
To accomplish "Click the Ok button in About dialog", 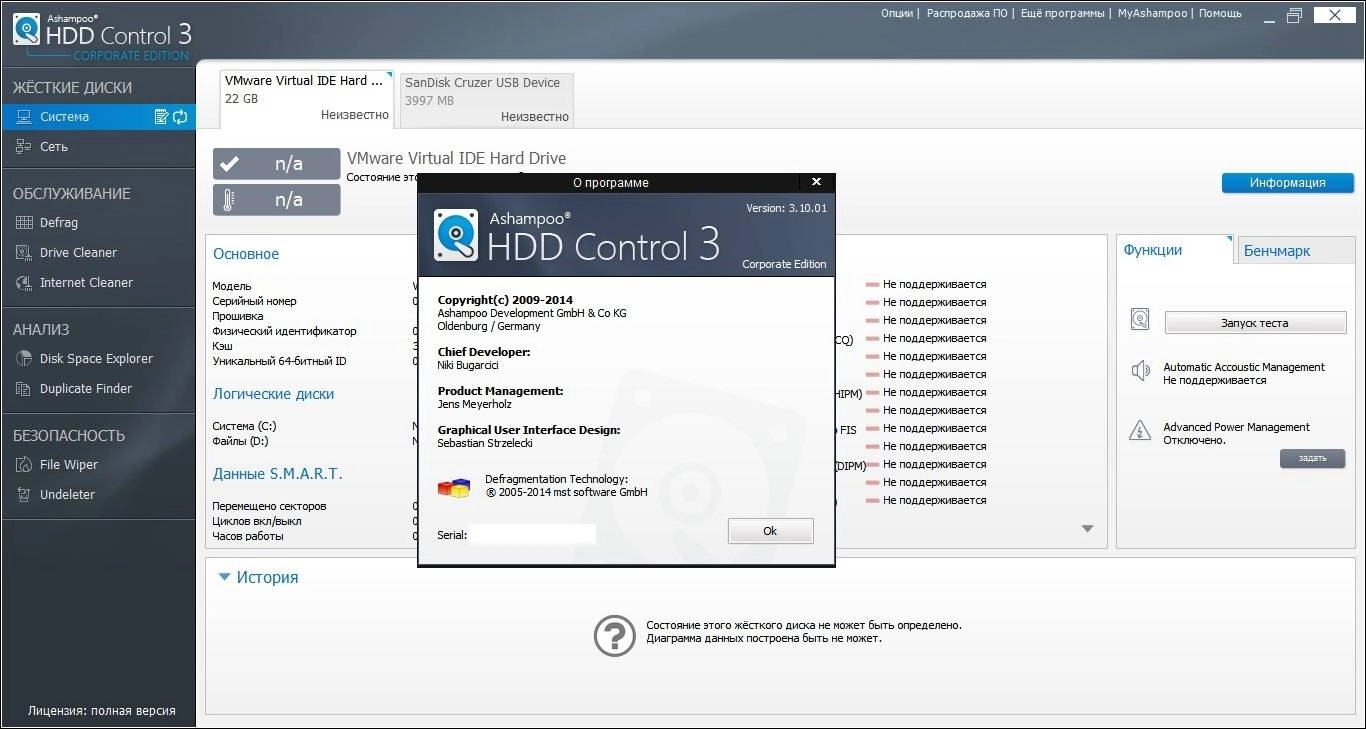I will click(x=770, y=531).
